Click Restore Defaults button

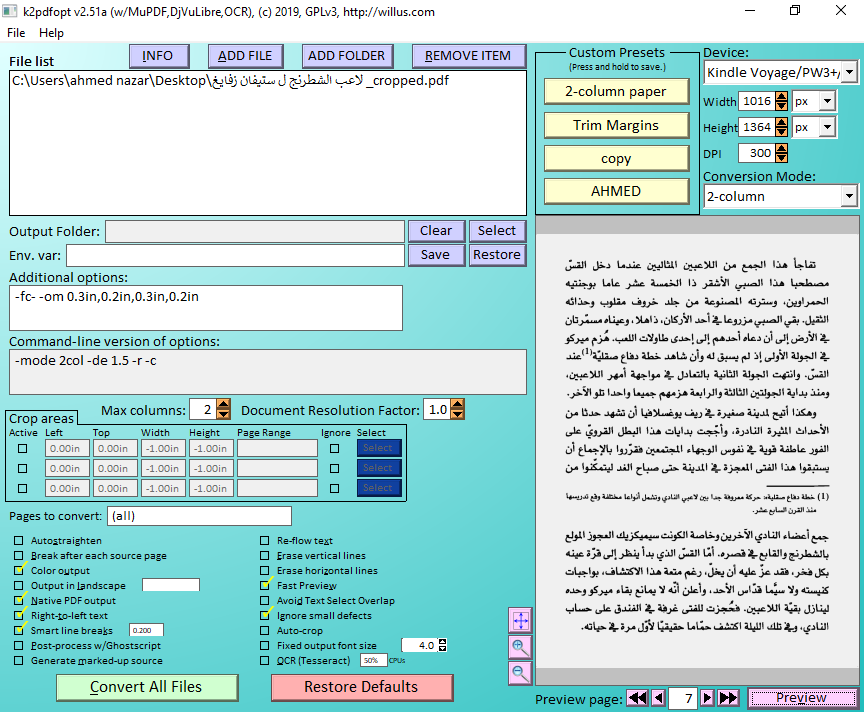pyautogui.click(x=362, y=687)
